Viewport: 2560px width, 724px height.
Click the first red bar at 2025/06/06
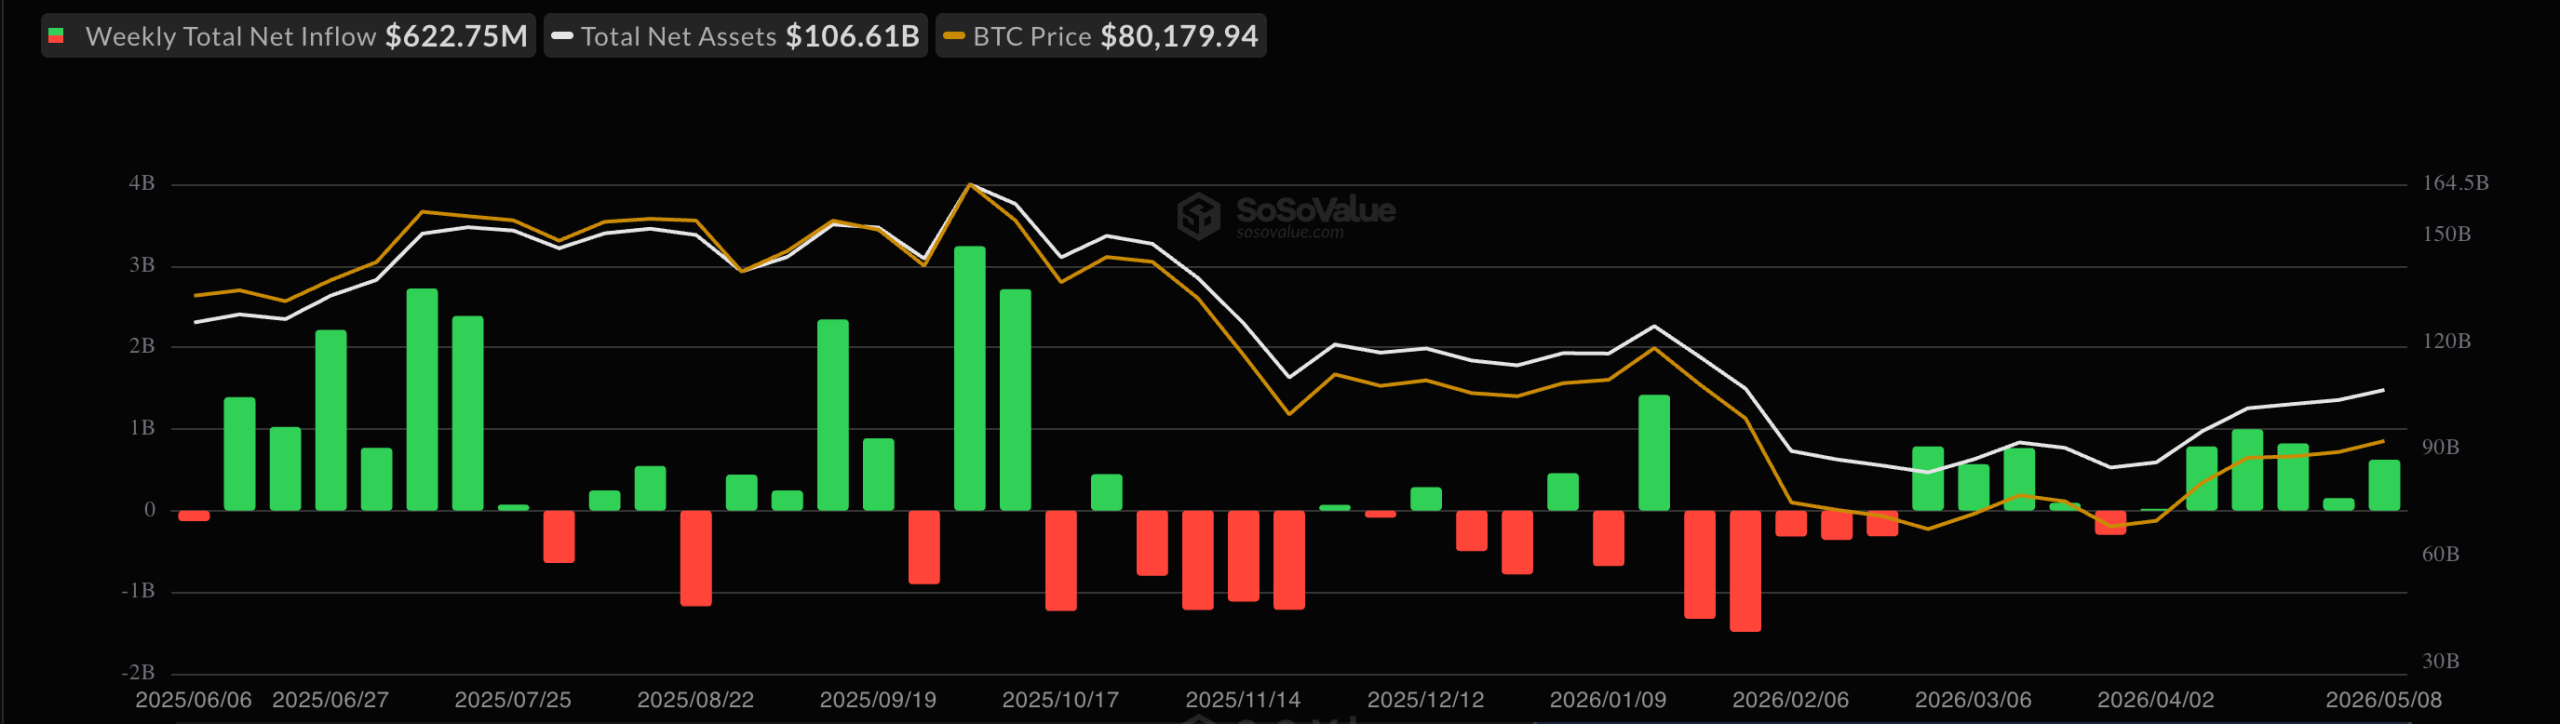194,516
